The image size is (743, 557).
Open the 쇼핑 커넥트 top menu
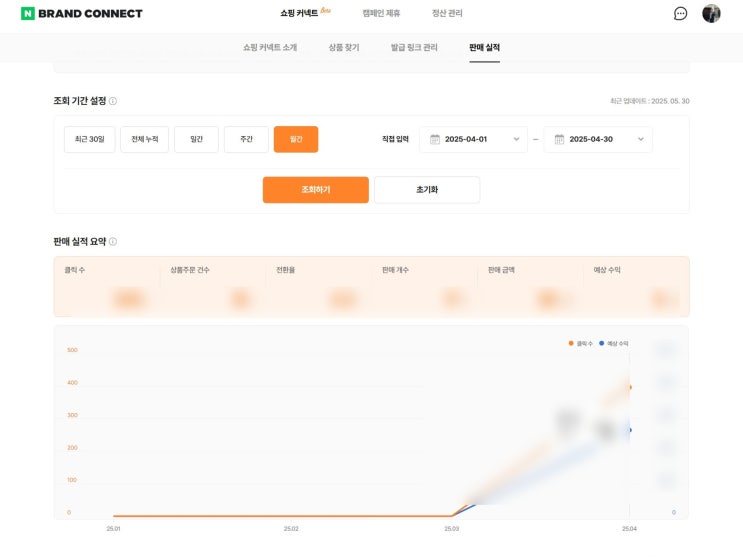pyautogui.click(x=299, y=13)
